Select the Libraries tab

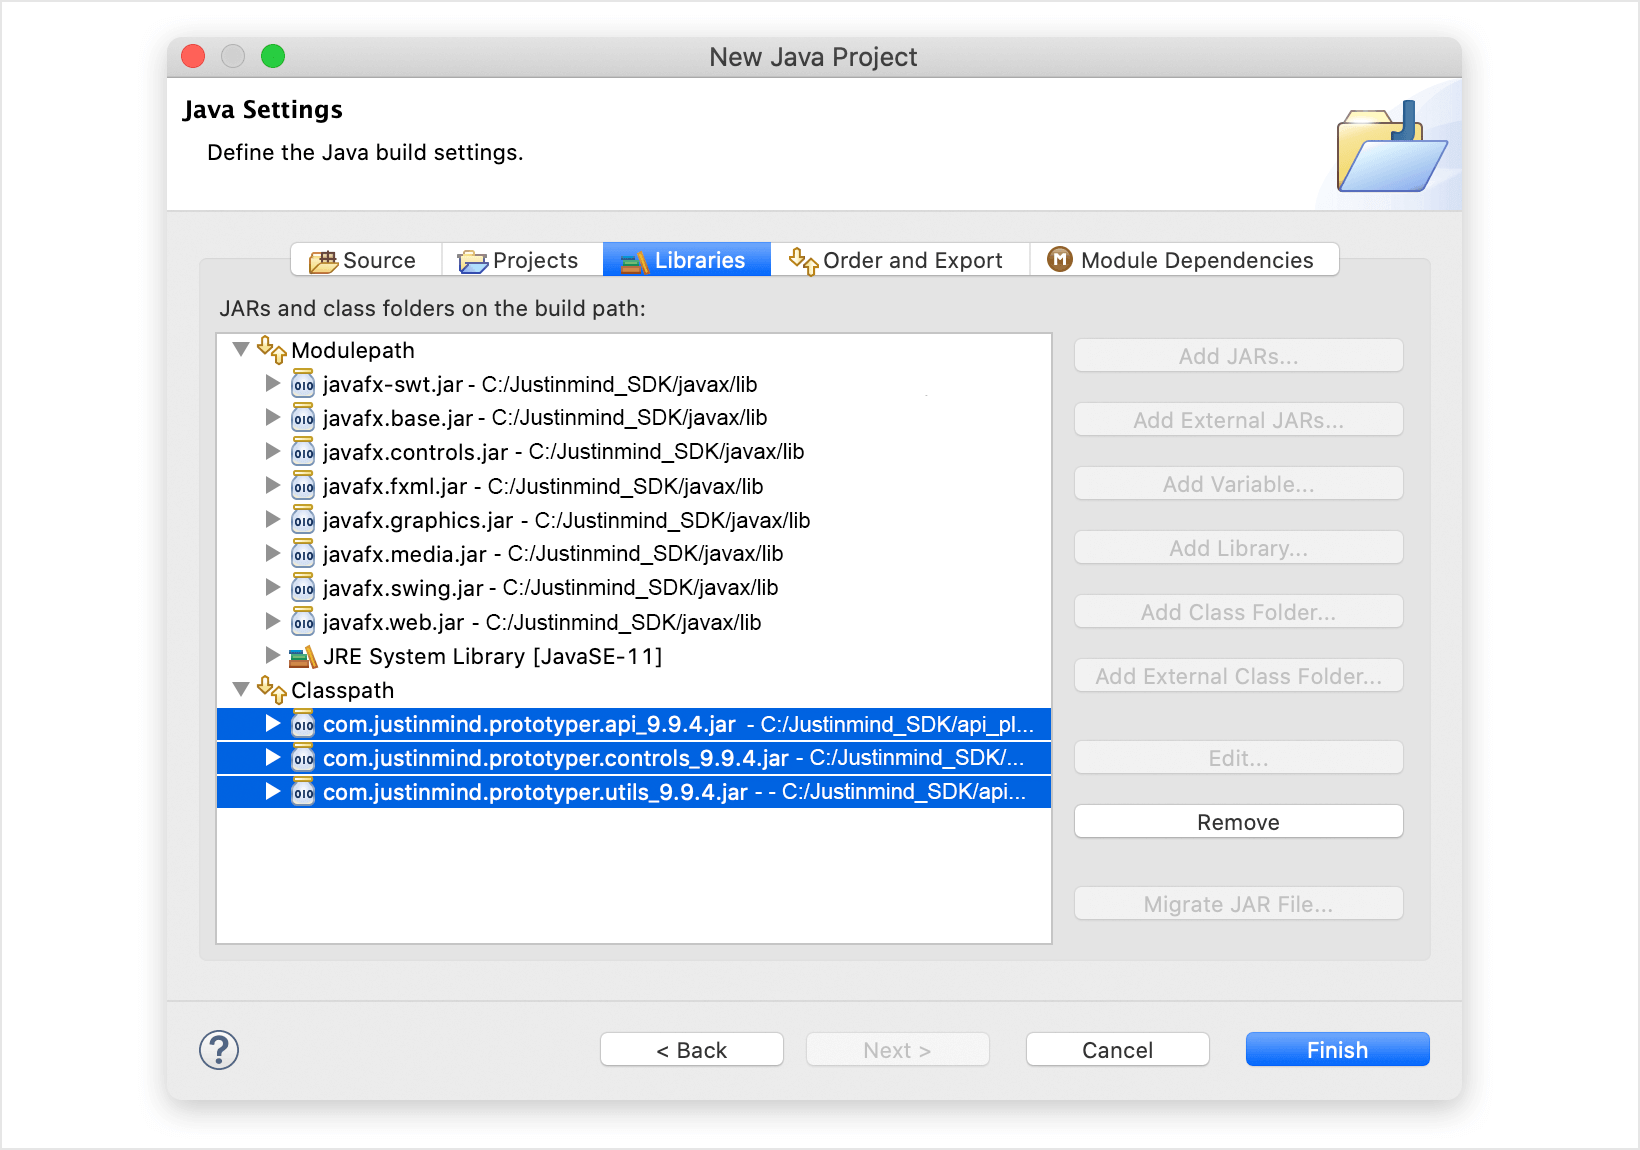pyautogui.click(x=687, y=260)
